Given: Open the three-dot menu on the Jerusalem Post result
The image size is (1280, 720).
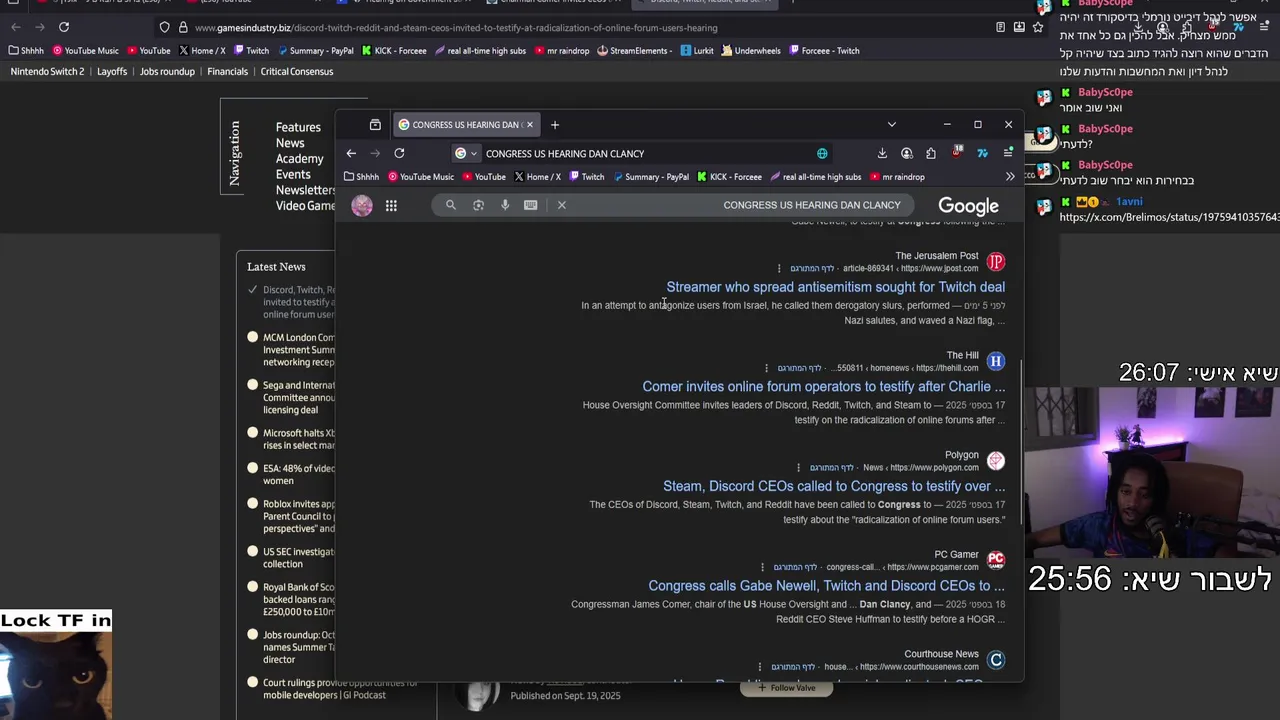Looking at the screenshot, I should (779, 268).
